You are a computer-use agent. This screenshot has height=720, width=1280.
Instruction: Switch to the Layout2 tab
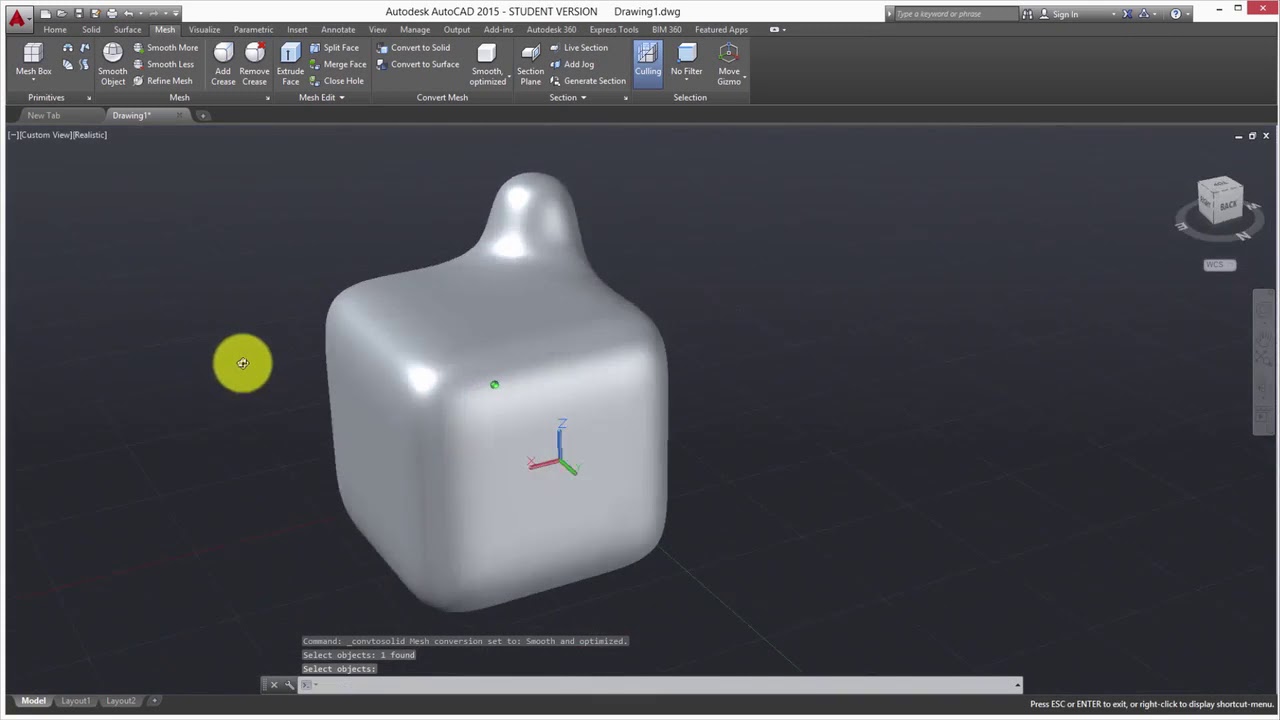[121, 701]
